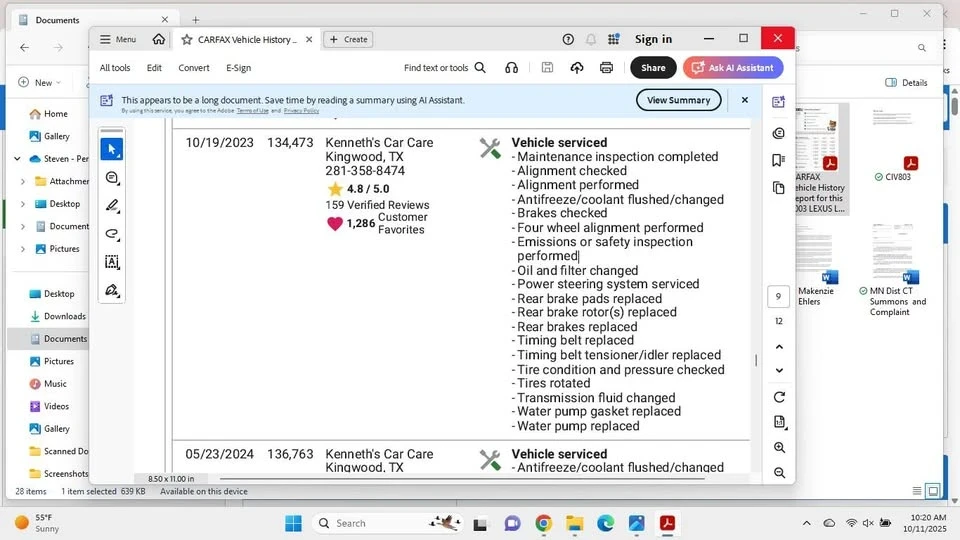The image size is (960, 540).
Task: Click Sign in
Action: [653, 39]
